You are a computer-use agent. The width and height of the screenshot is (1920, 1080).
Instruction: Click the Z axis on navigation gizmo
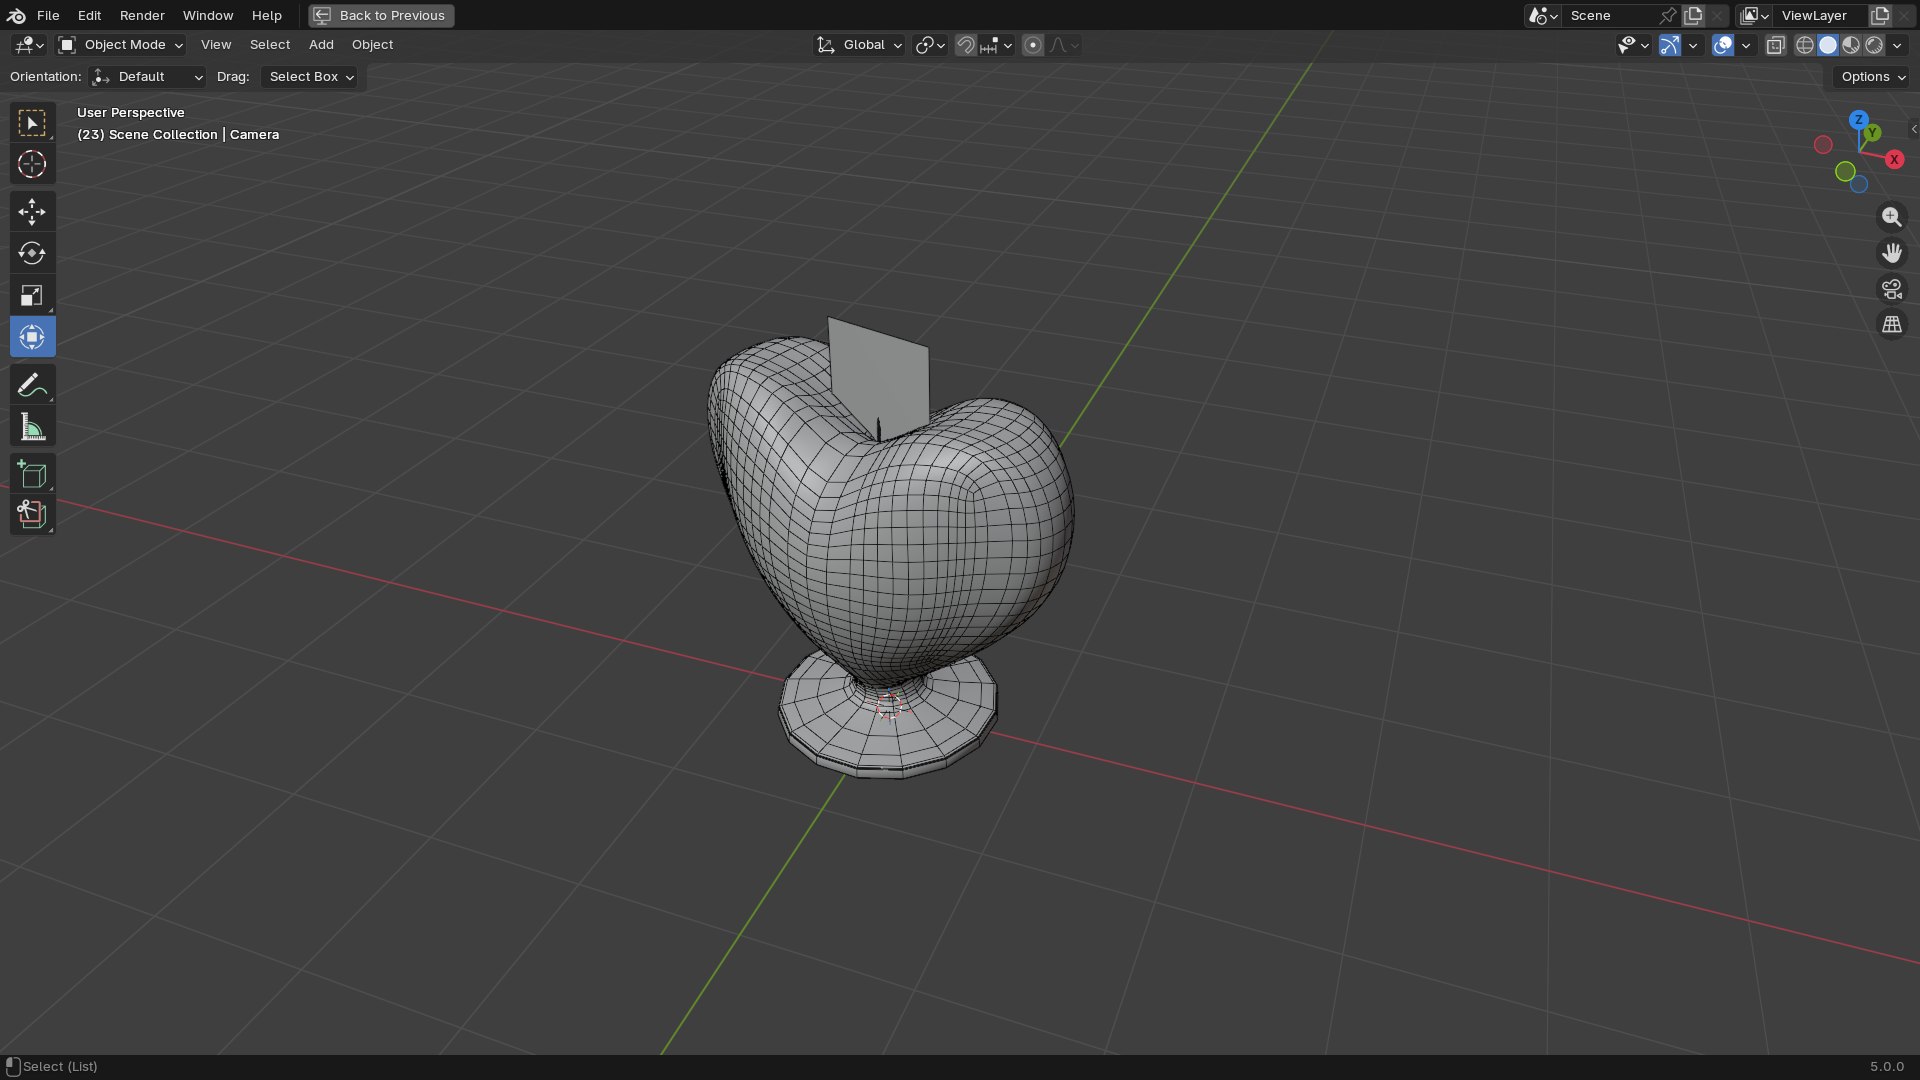[1858, 120]
